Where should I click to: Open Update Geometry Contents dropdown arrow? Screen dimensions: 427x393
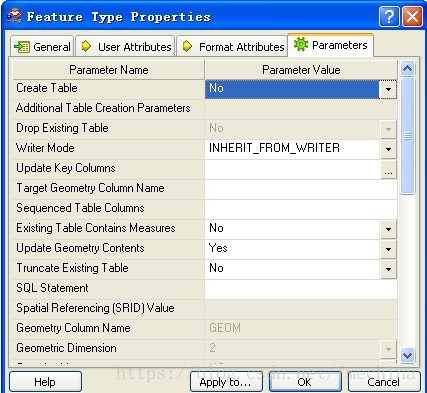pos(388,249)
